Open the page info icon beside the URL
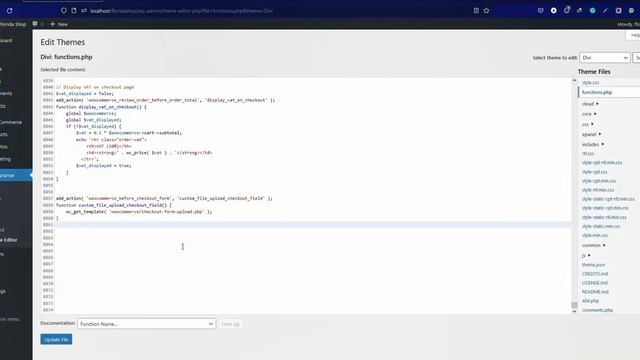This screenshot has width=640, height=360. (x=74, y=11)
